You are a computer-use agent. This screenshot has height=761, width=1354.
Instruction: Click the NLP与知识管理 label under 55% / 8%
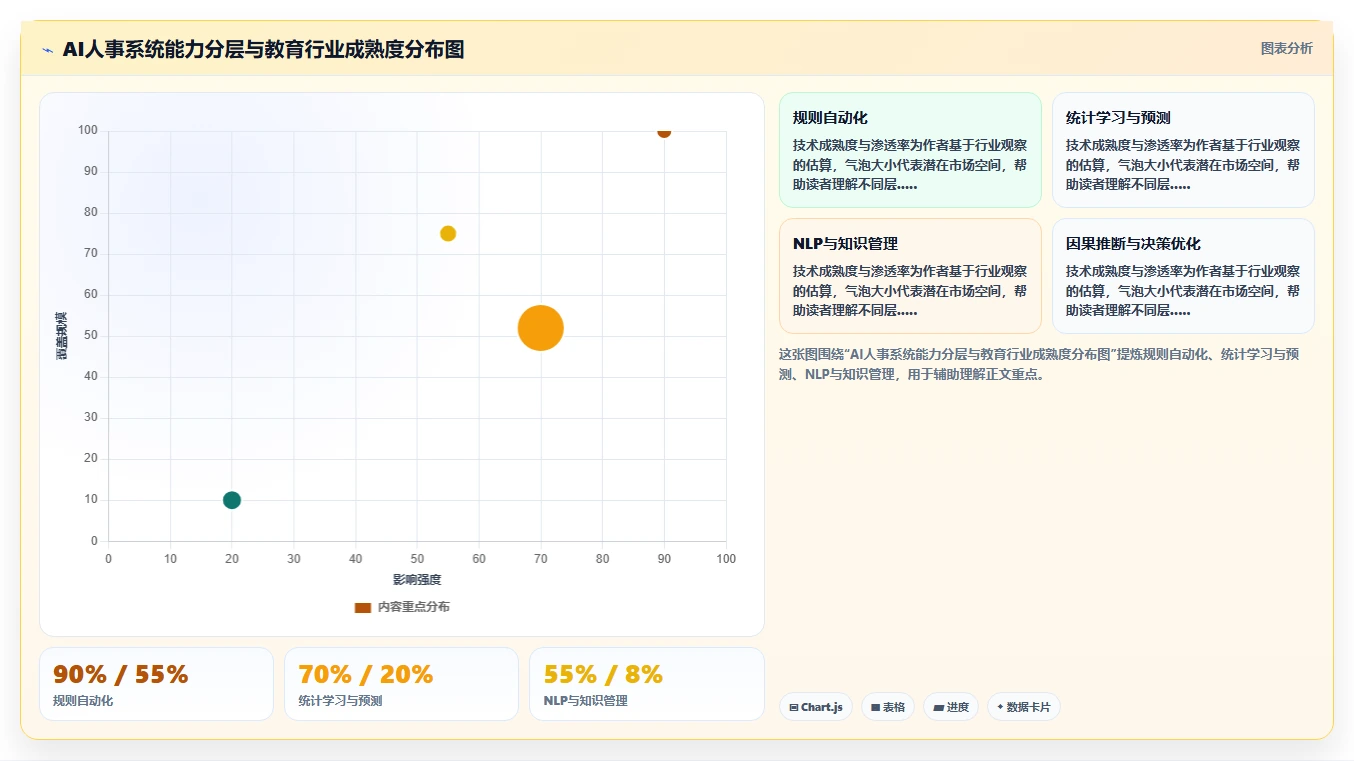(586, 701)
